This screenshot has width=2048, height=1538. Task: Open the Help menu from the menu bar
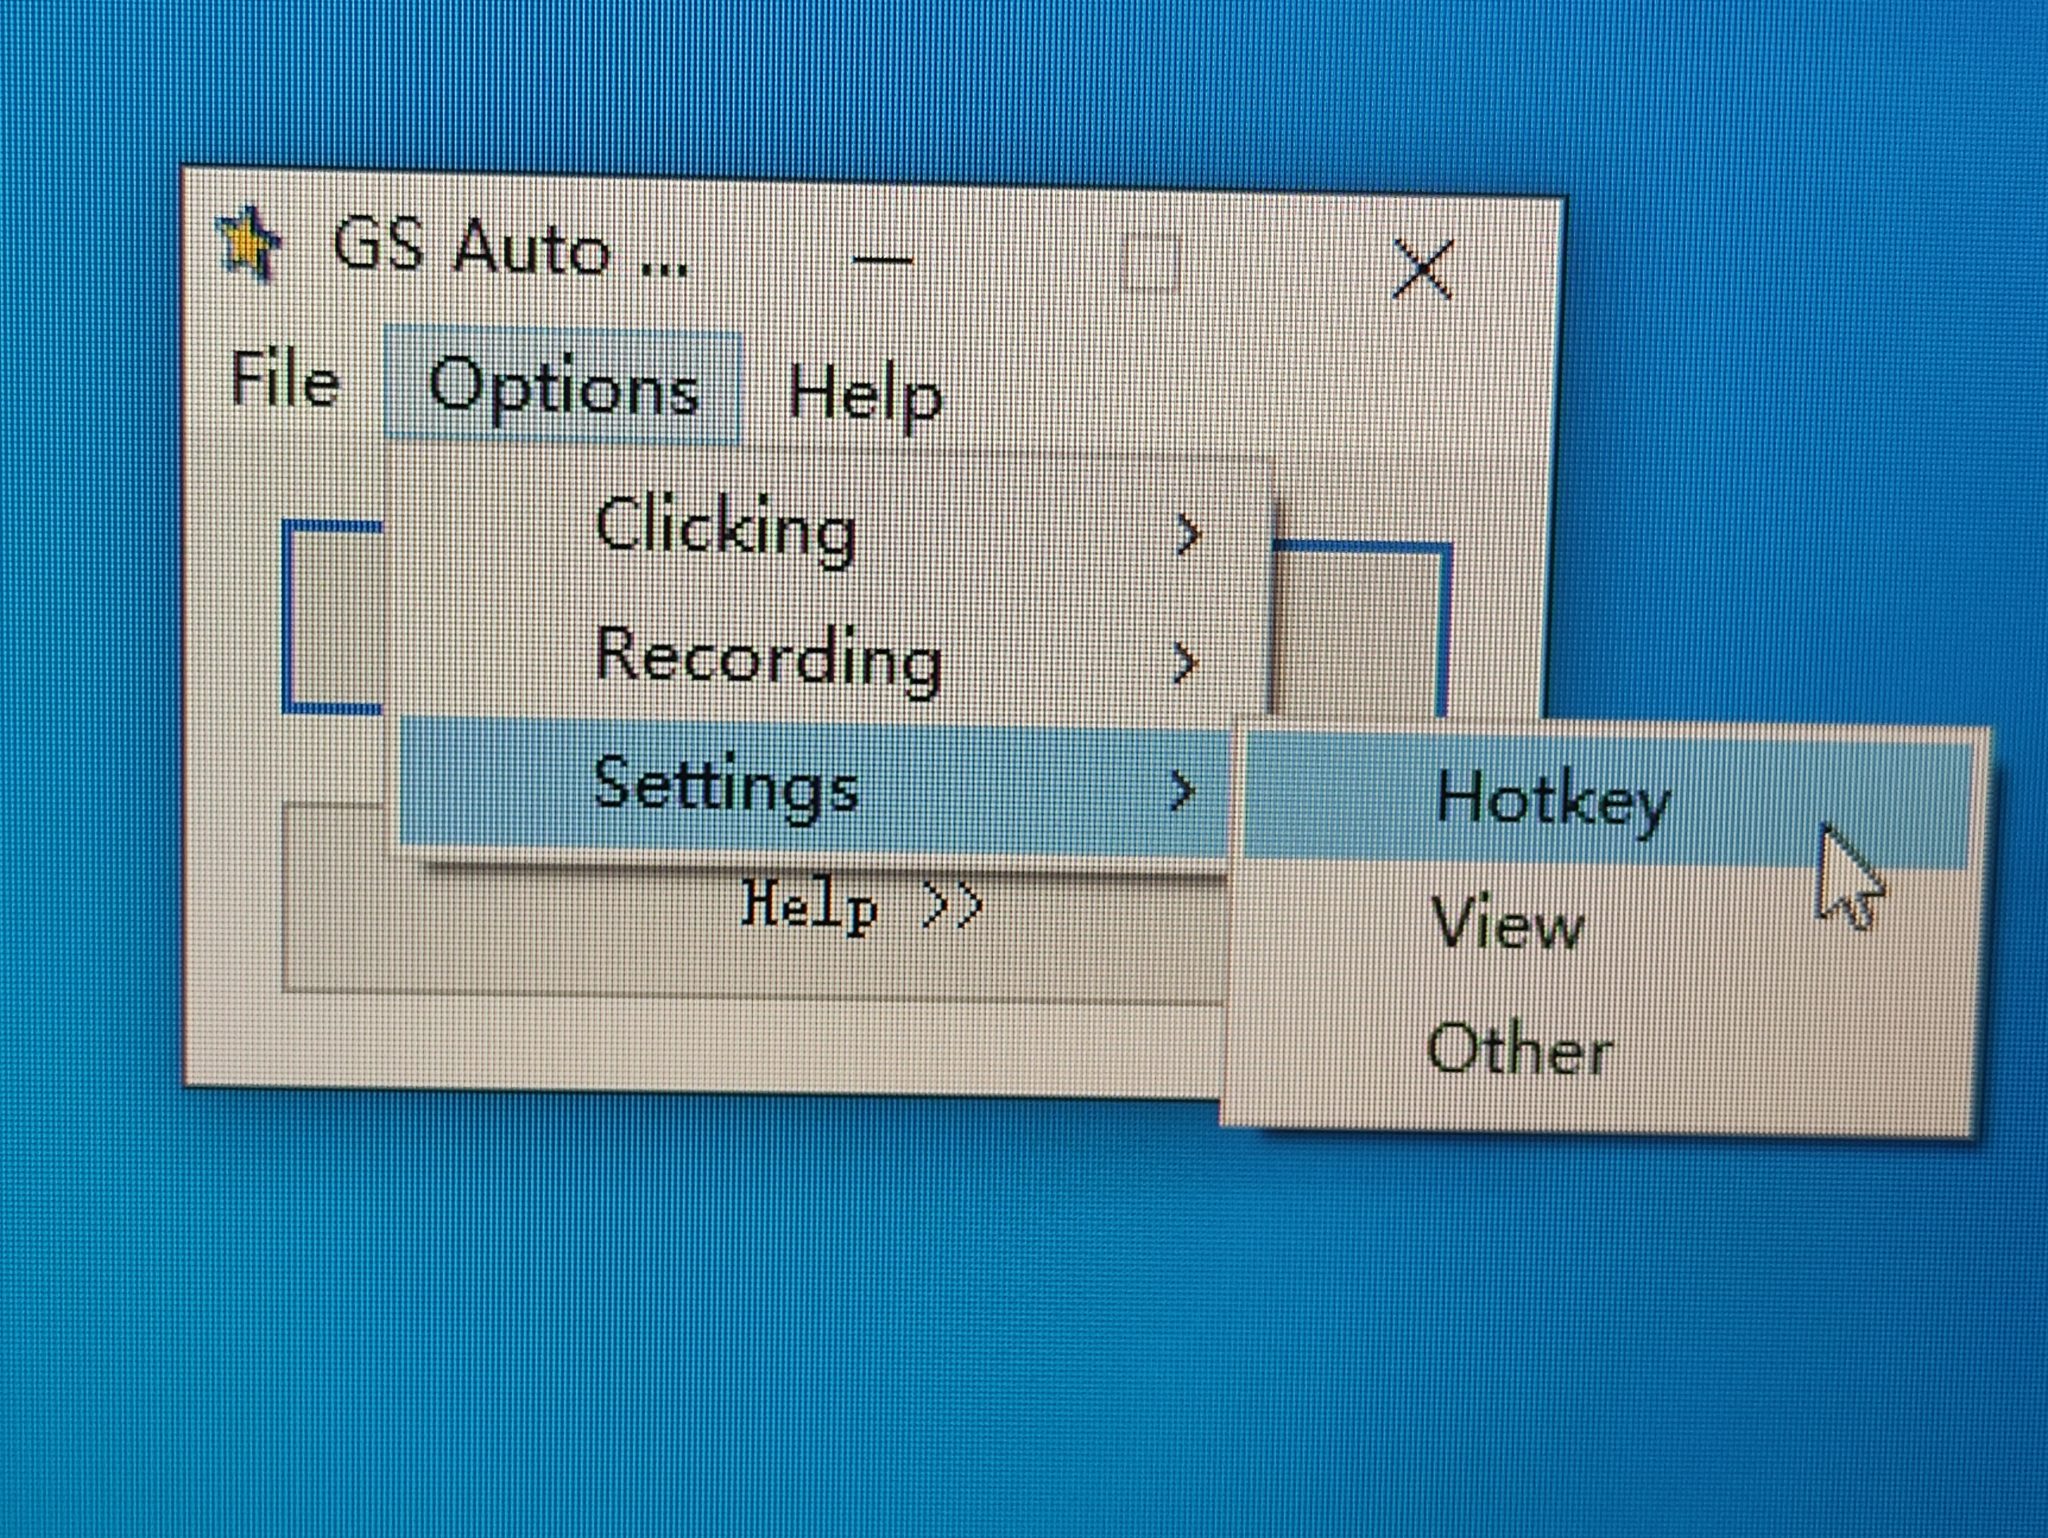(x=865, y=398)
